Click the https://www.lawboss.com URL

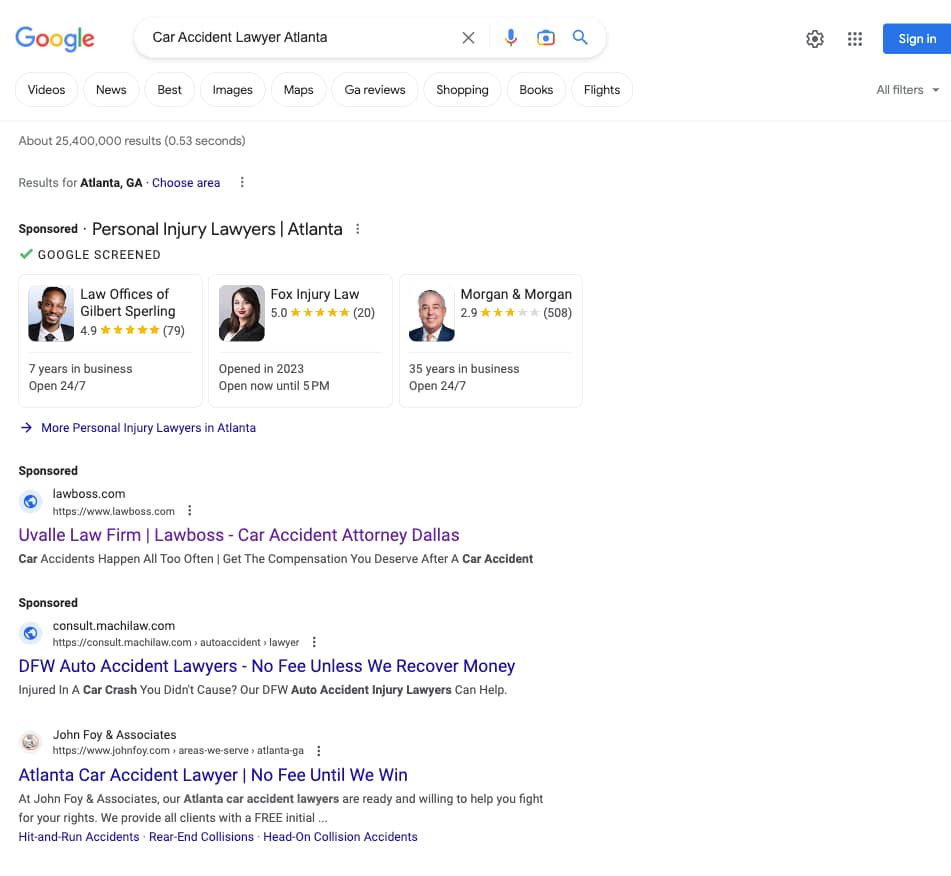(113, 511)
